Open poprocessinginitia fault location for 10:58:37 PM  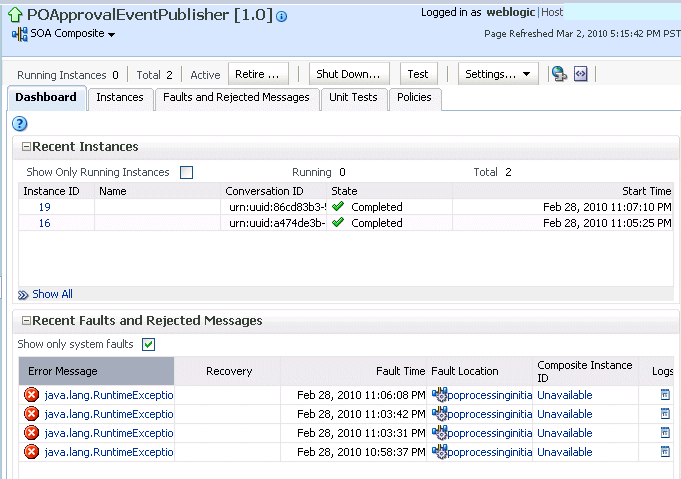pyautogui.click(x=489, y=453)
